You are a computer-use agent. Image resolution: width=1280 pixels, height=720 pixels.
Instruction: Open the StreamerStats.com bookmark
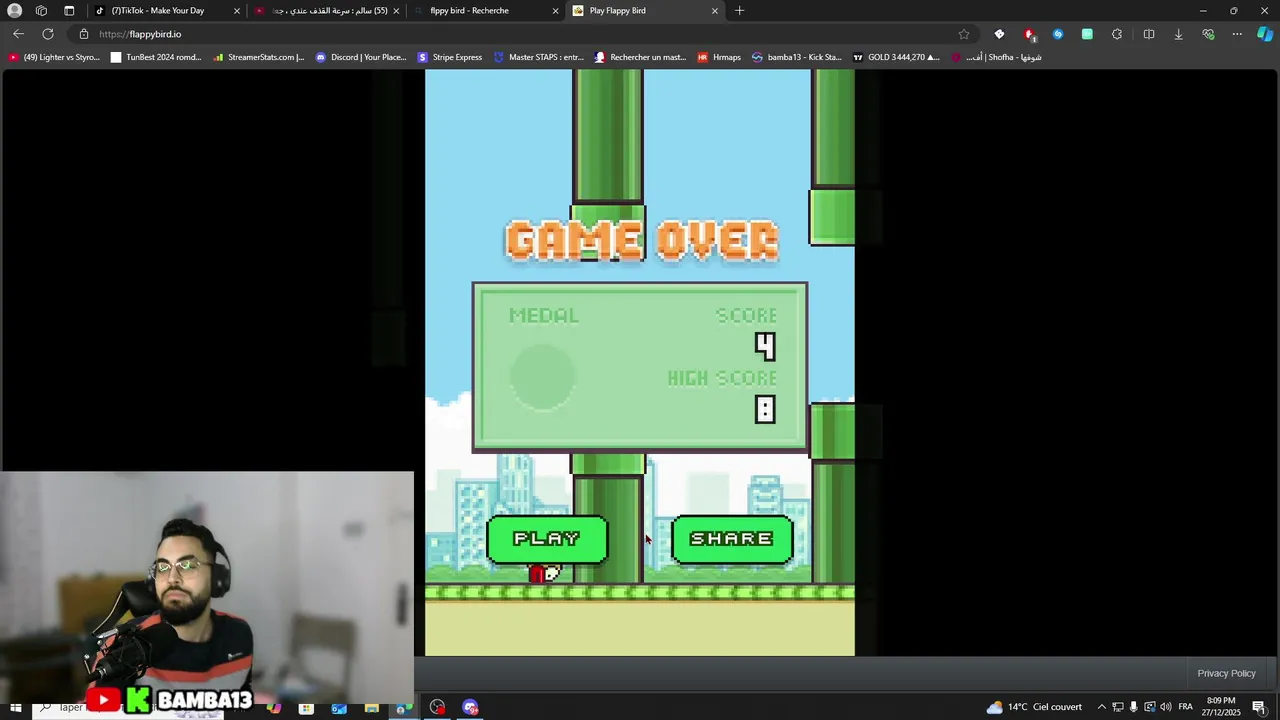click(258, 57)
